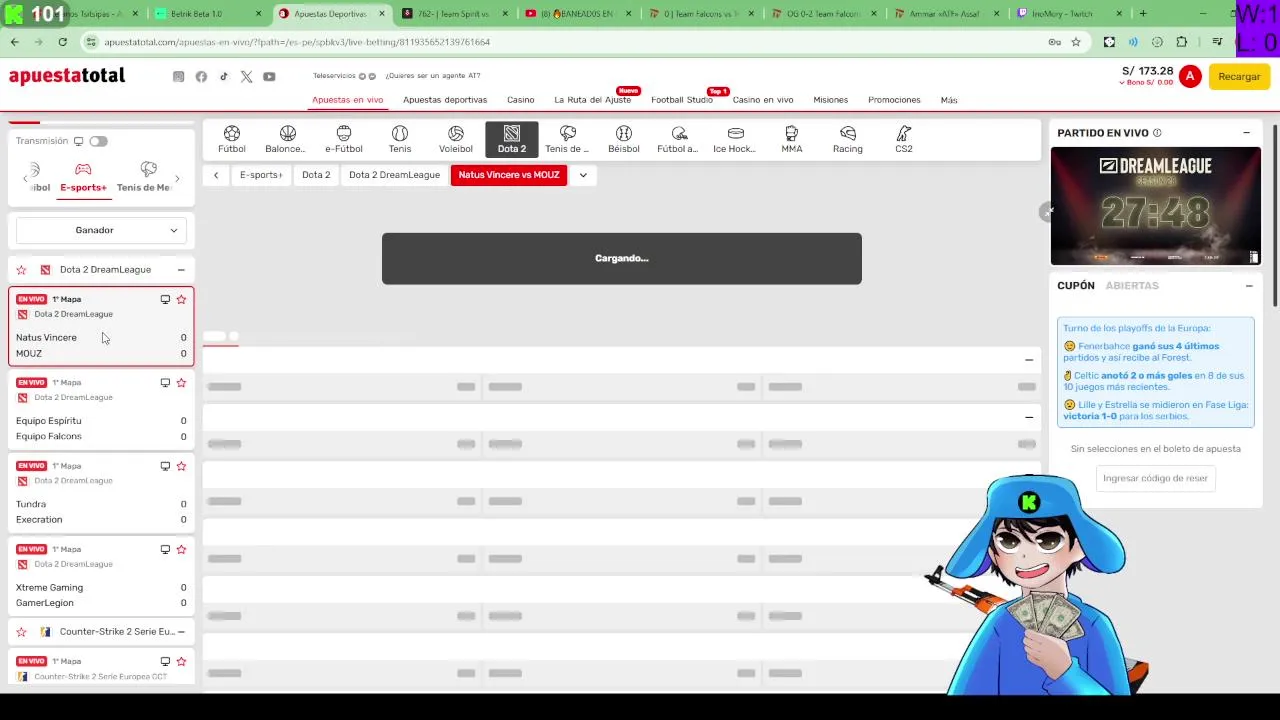This screenshot has width=1280, height=720.
Task: Switch to ABIERTAS coupon tab
Action: 1132,286
